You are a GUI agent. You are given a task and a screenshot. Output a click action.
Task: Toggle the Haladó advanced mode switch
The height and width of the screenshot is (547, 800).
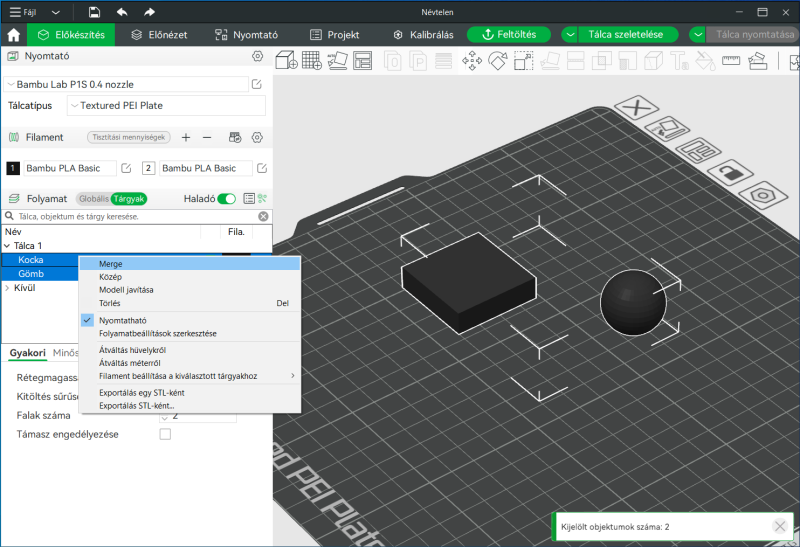click(x=227, y=198)
